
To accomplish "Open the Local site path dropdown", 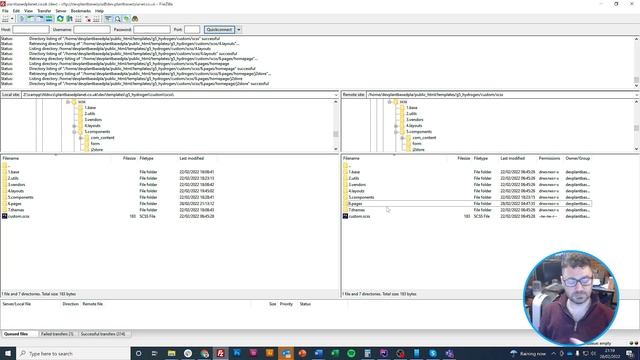I will 336,95.
